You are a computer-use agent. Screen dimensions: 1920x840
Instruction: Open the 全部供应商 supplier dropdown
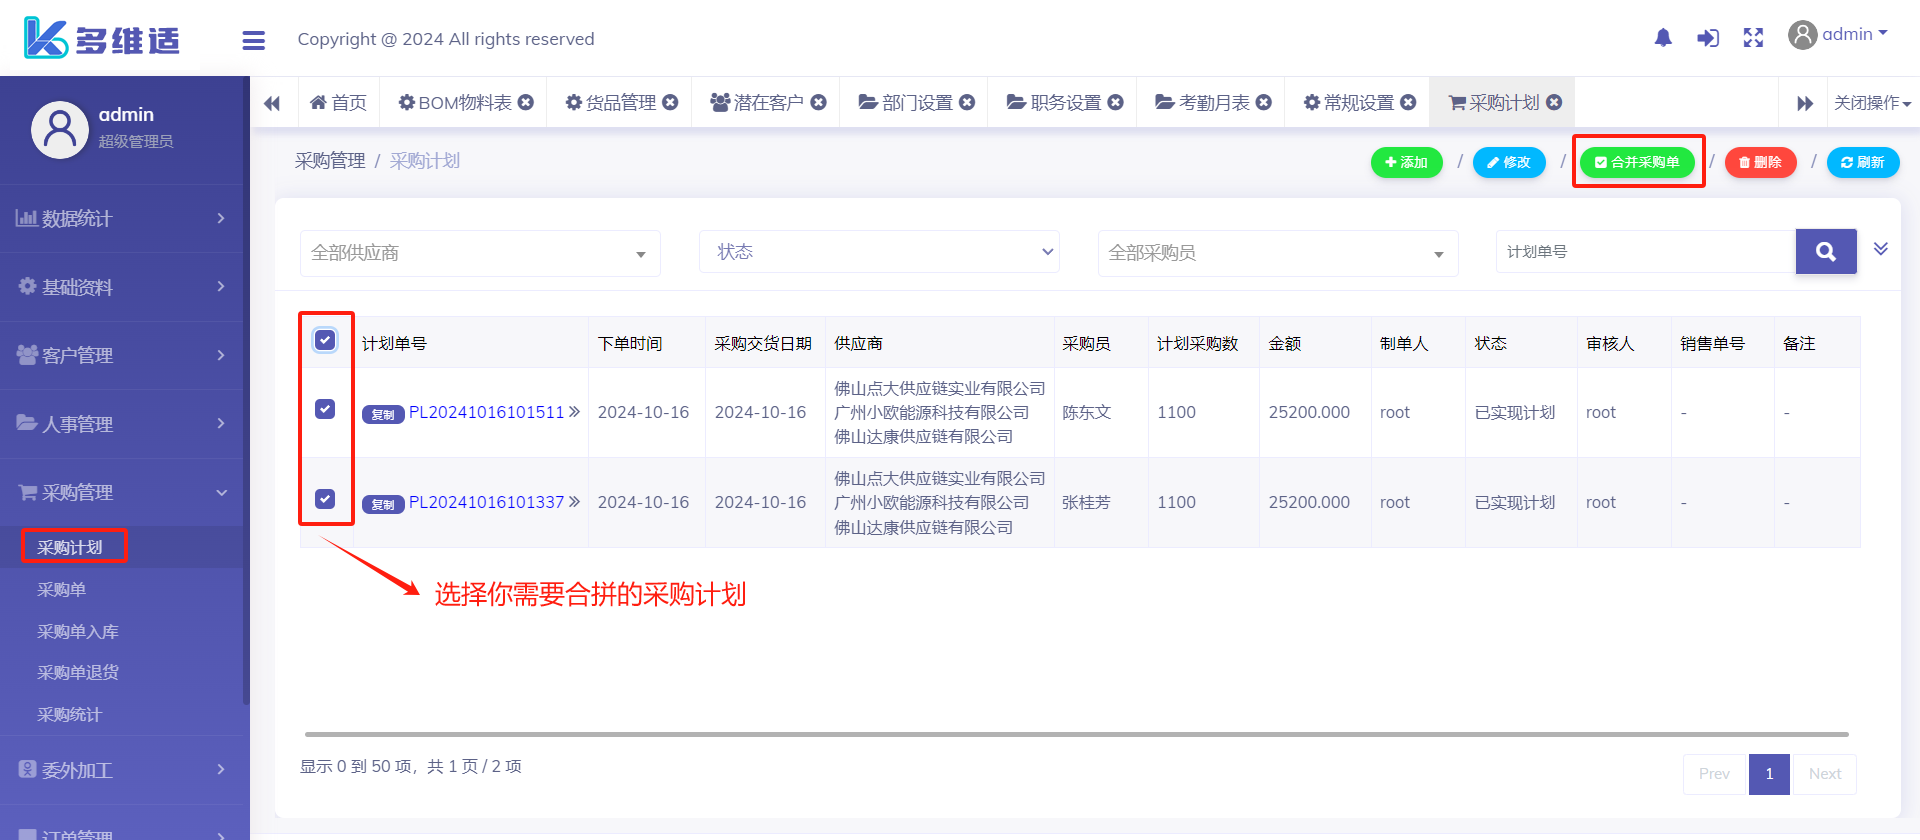tap(480, 253)
